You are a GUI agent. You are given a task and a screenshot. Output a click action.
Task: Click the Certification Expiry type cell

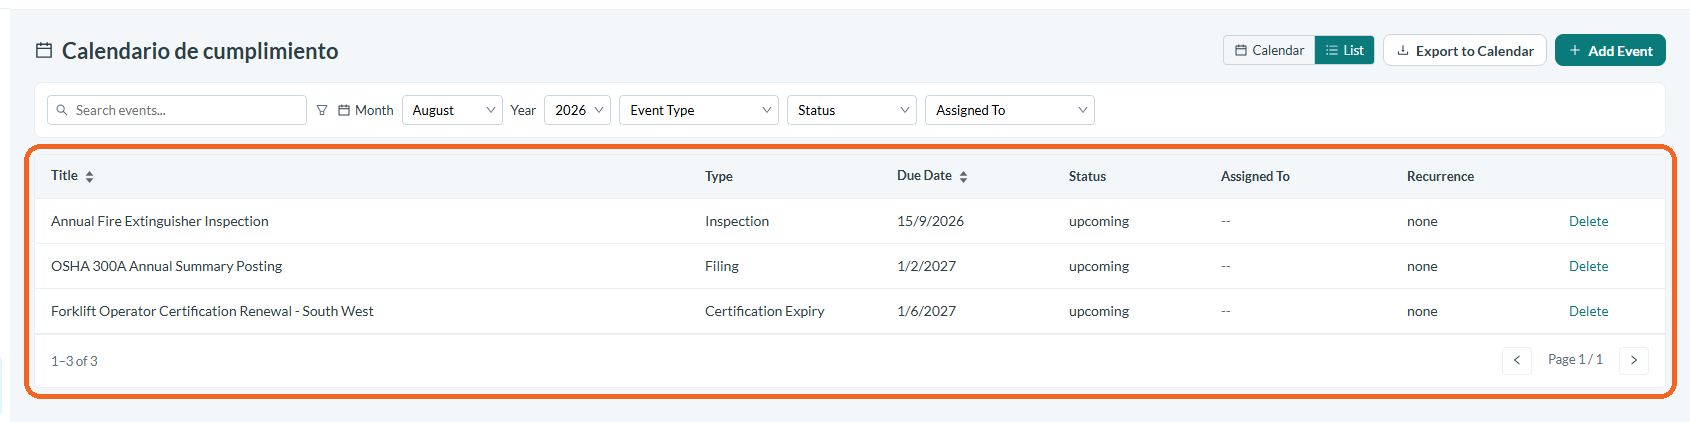[x=765, y=311]
